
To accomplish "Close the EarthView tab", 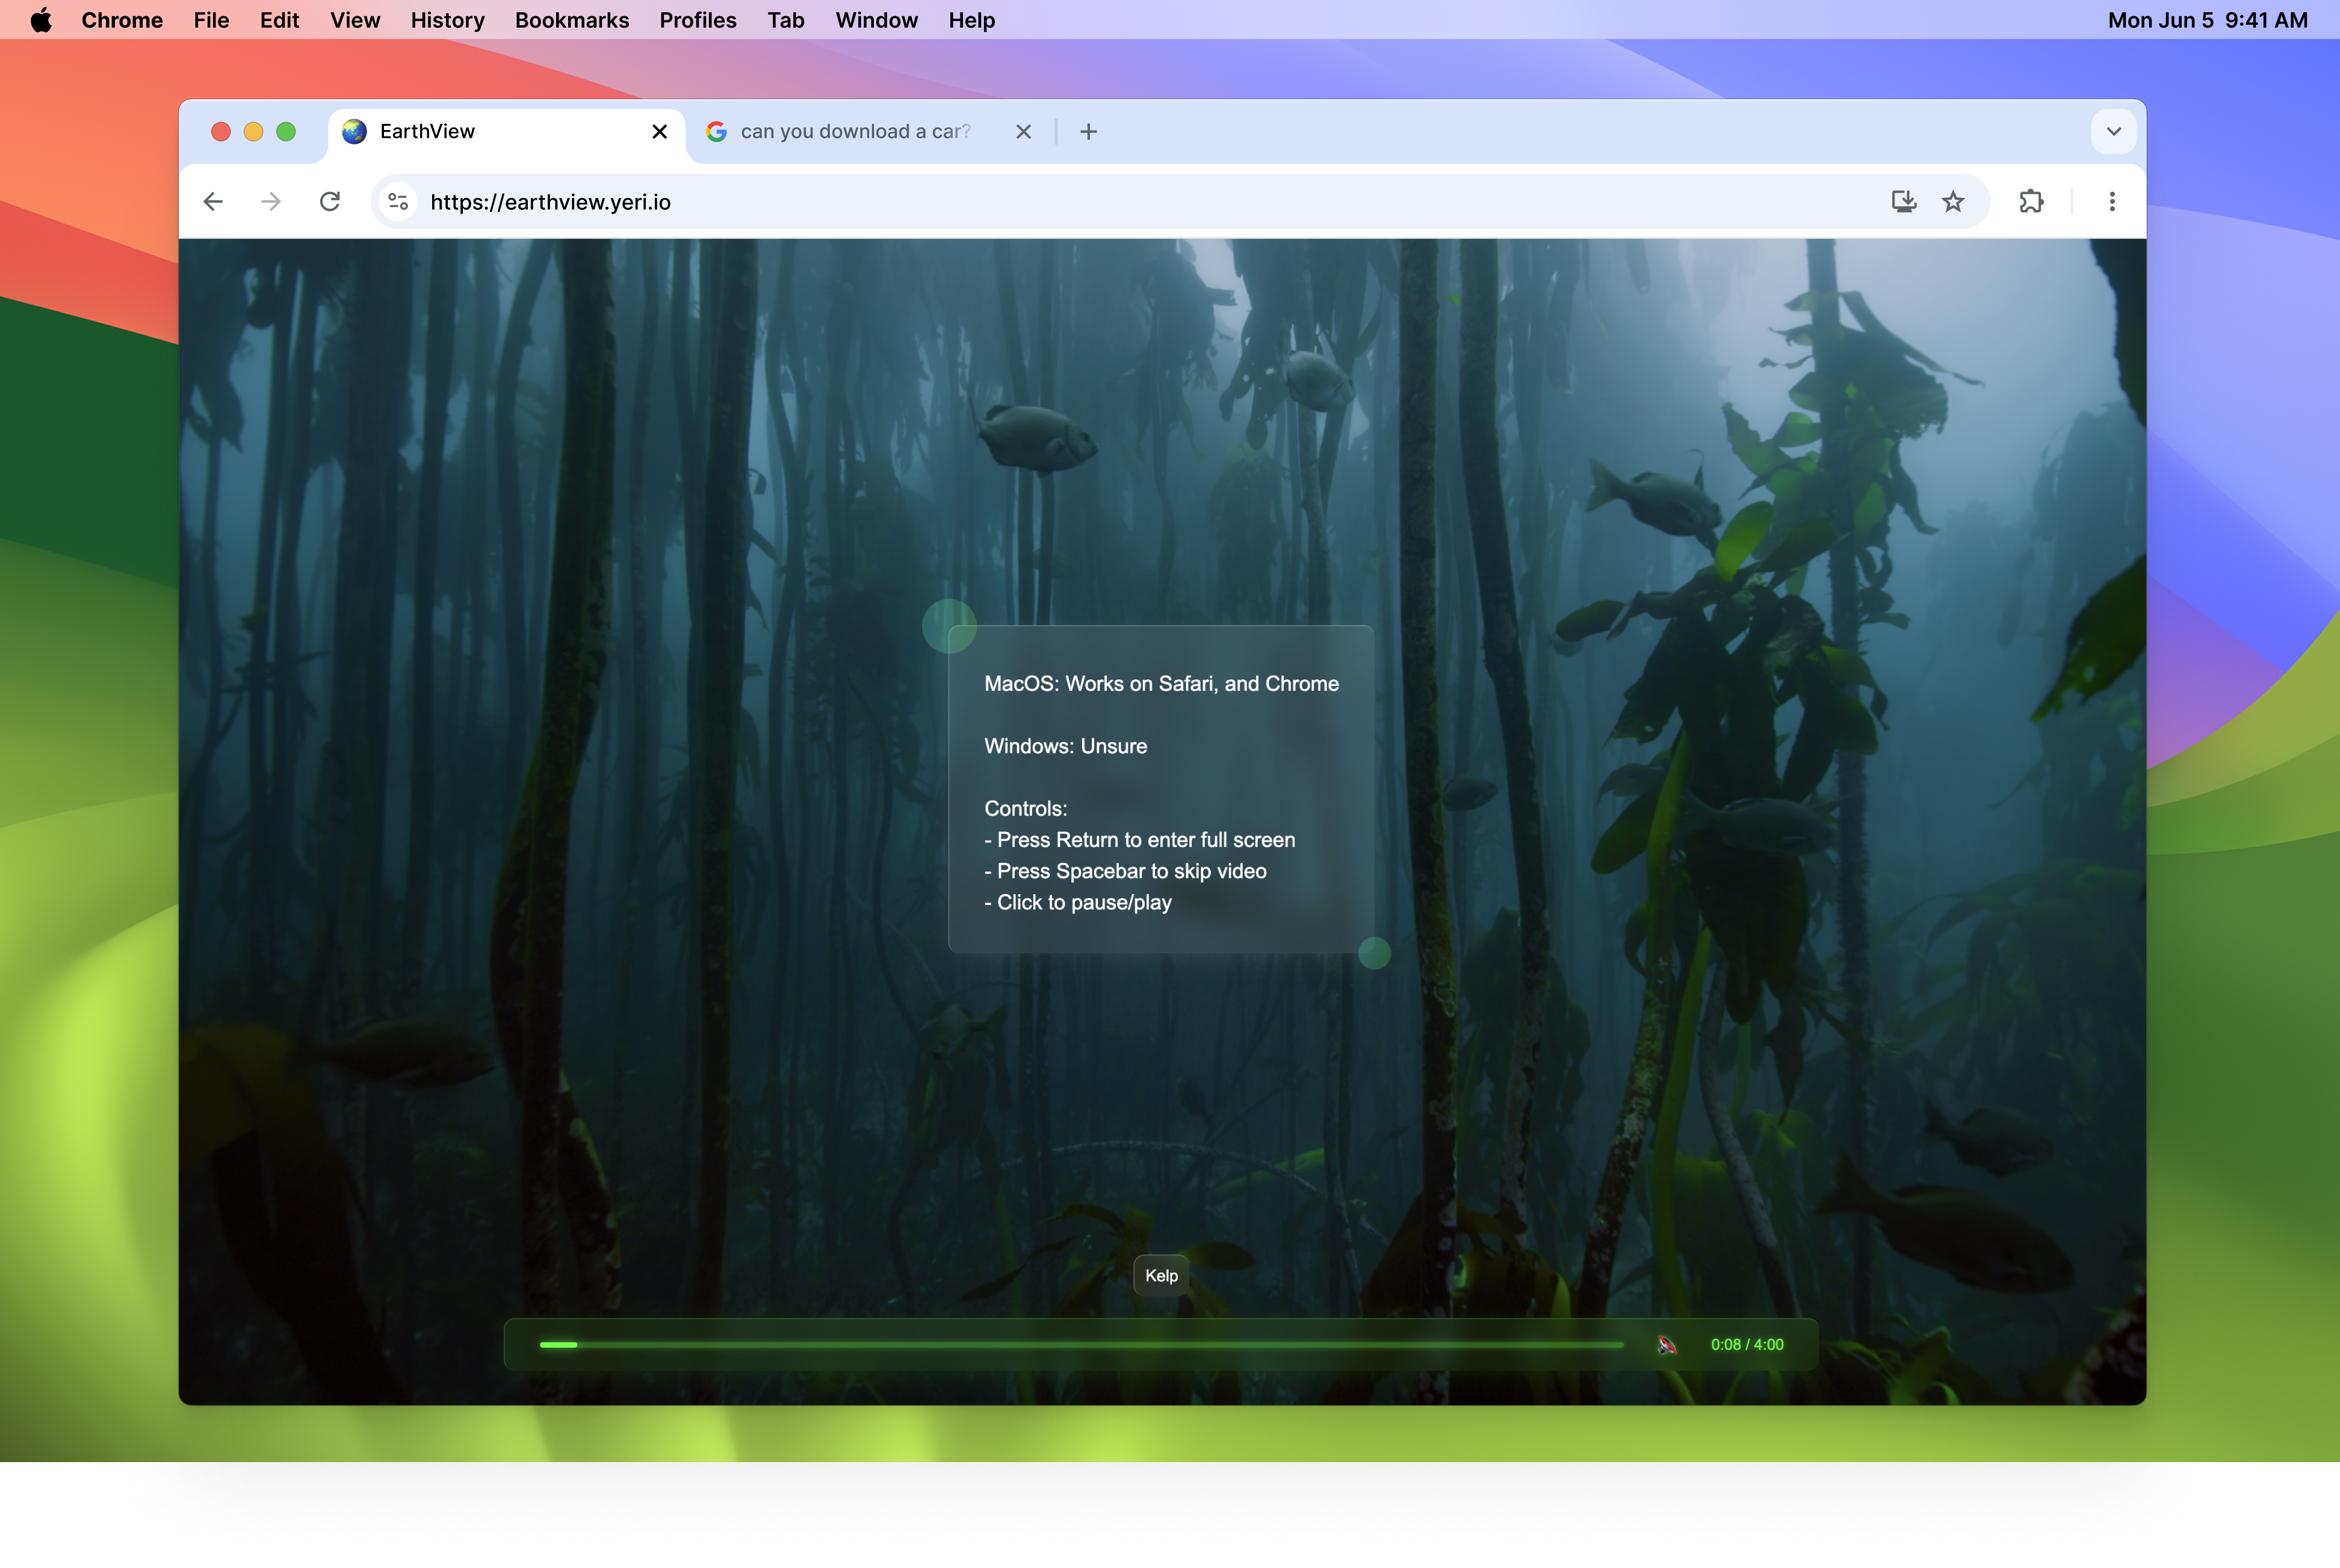I will point(659,132).
